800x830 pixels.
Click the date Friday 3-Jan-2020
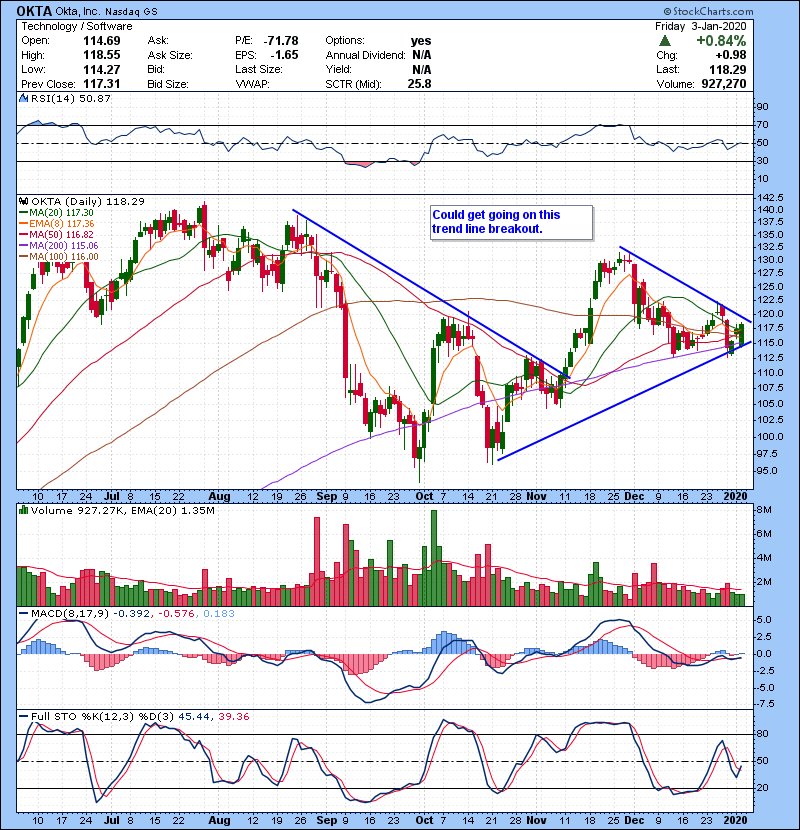coord(700,26)
